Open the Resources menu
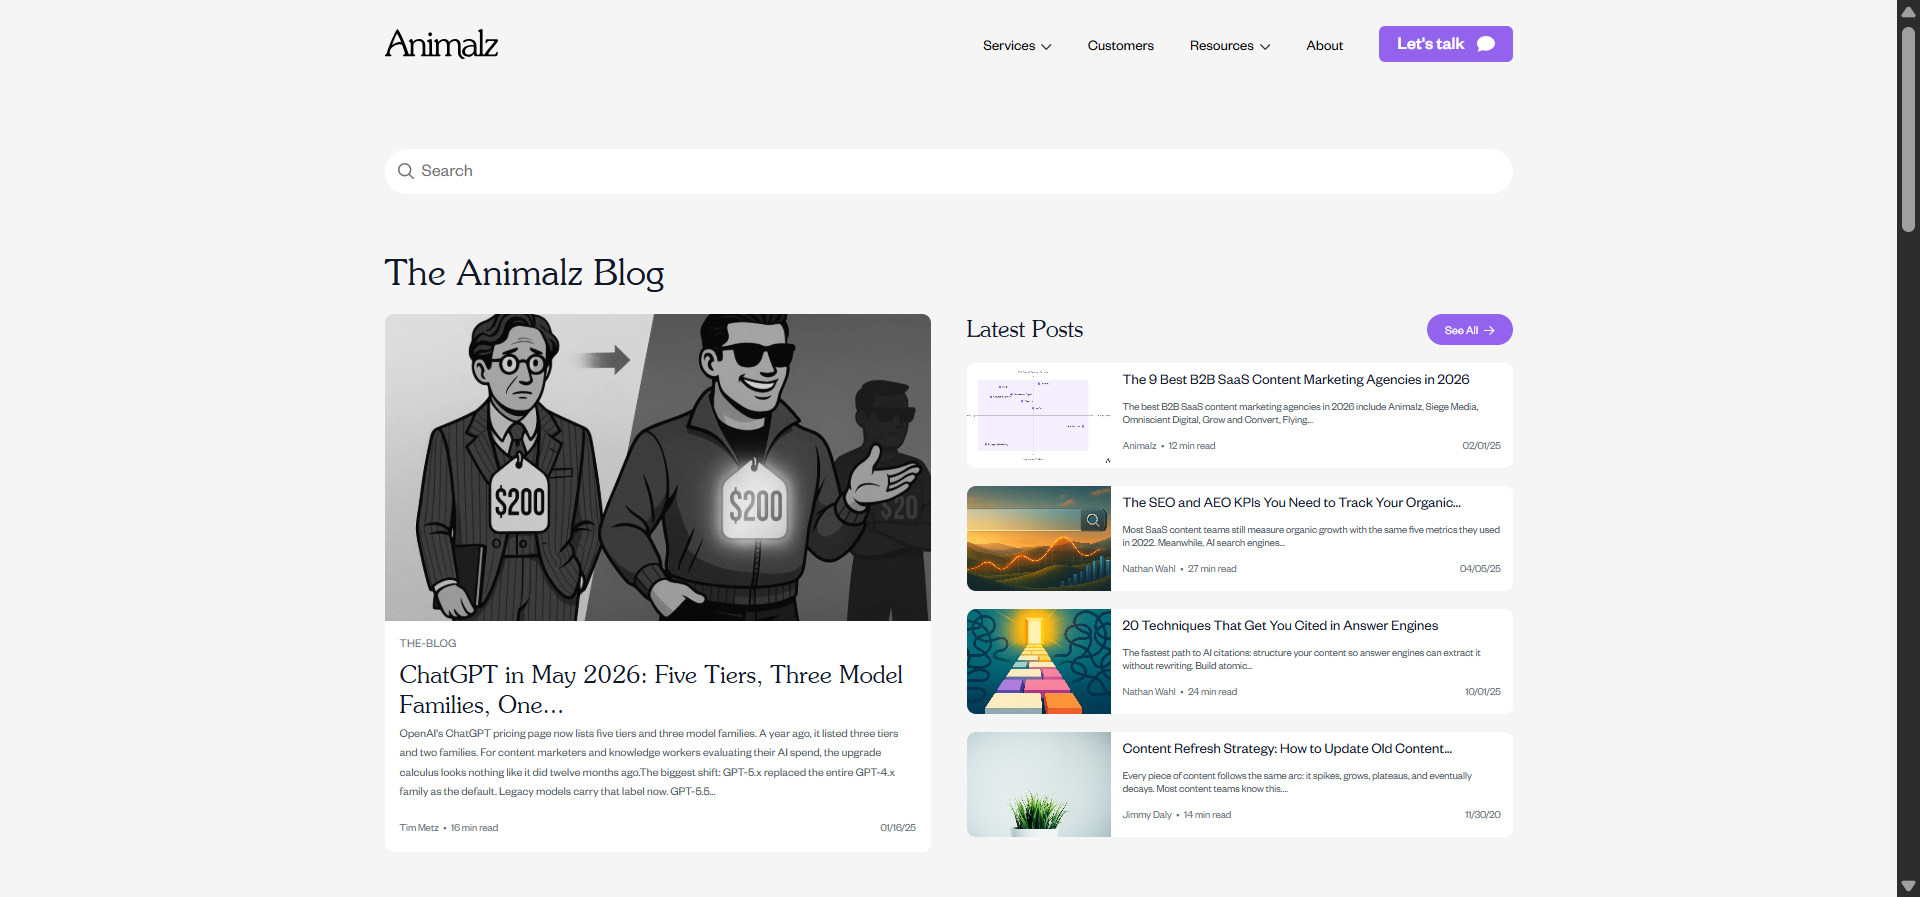Screen dimensions: 1920x897 click(1230, 46)
